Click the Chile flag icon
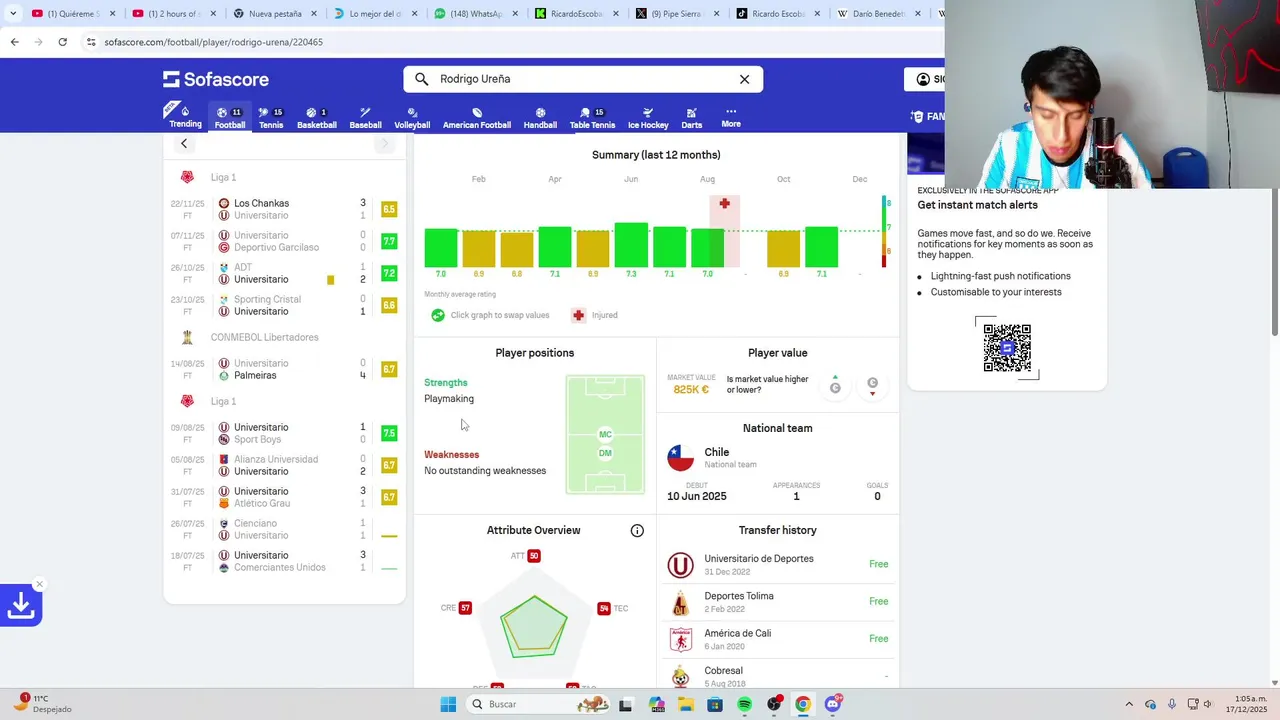Screen dimensions: 1280x720 (x=681, y=458)
